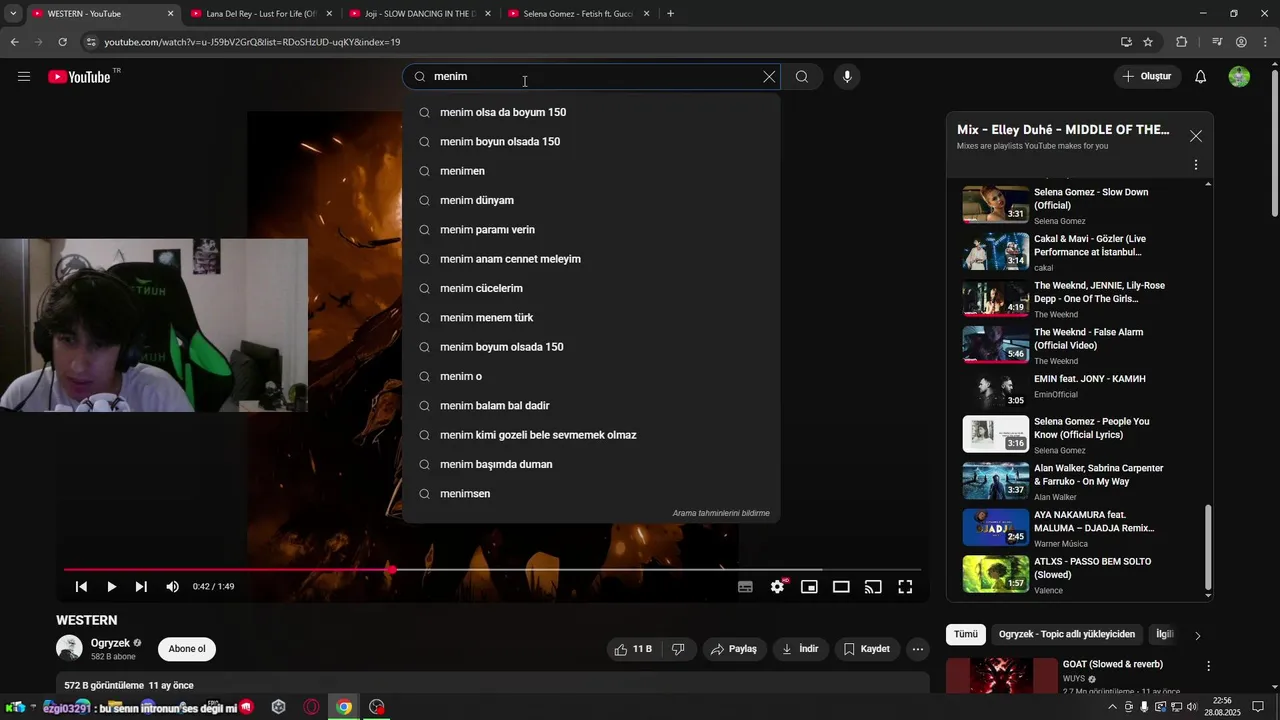Start voice search with microphone

[847, 77]
